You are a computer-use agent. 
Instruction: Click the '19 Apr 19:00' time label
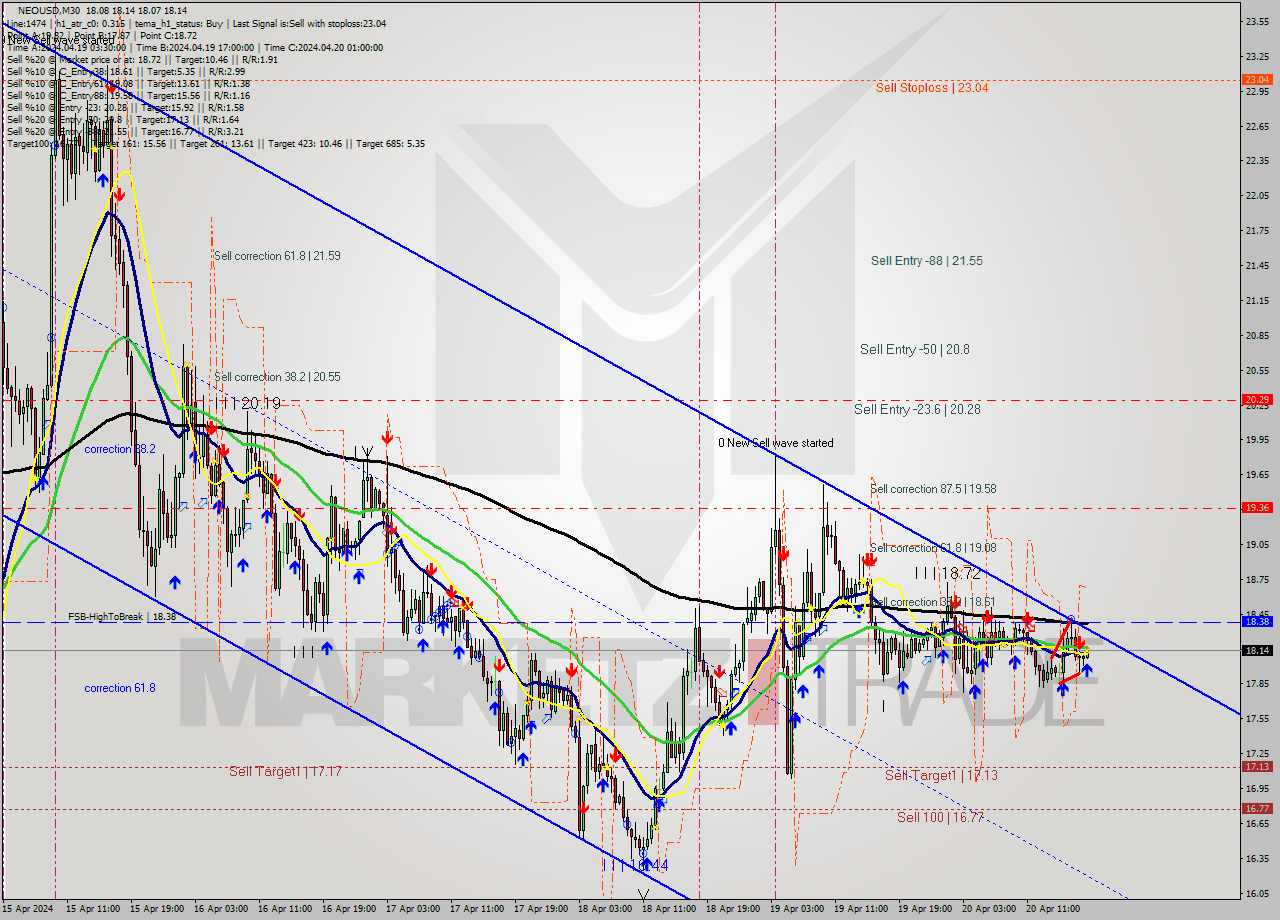(925, 909)
